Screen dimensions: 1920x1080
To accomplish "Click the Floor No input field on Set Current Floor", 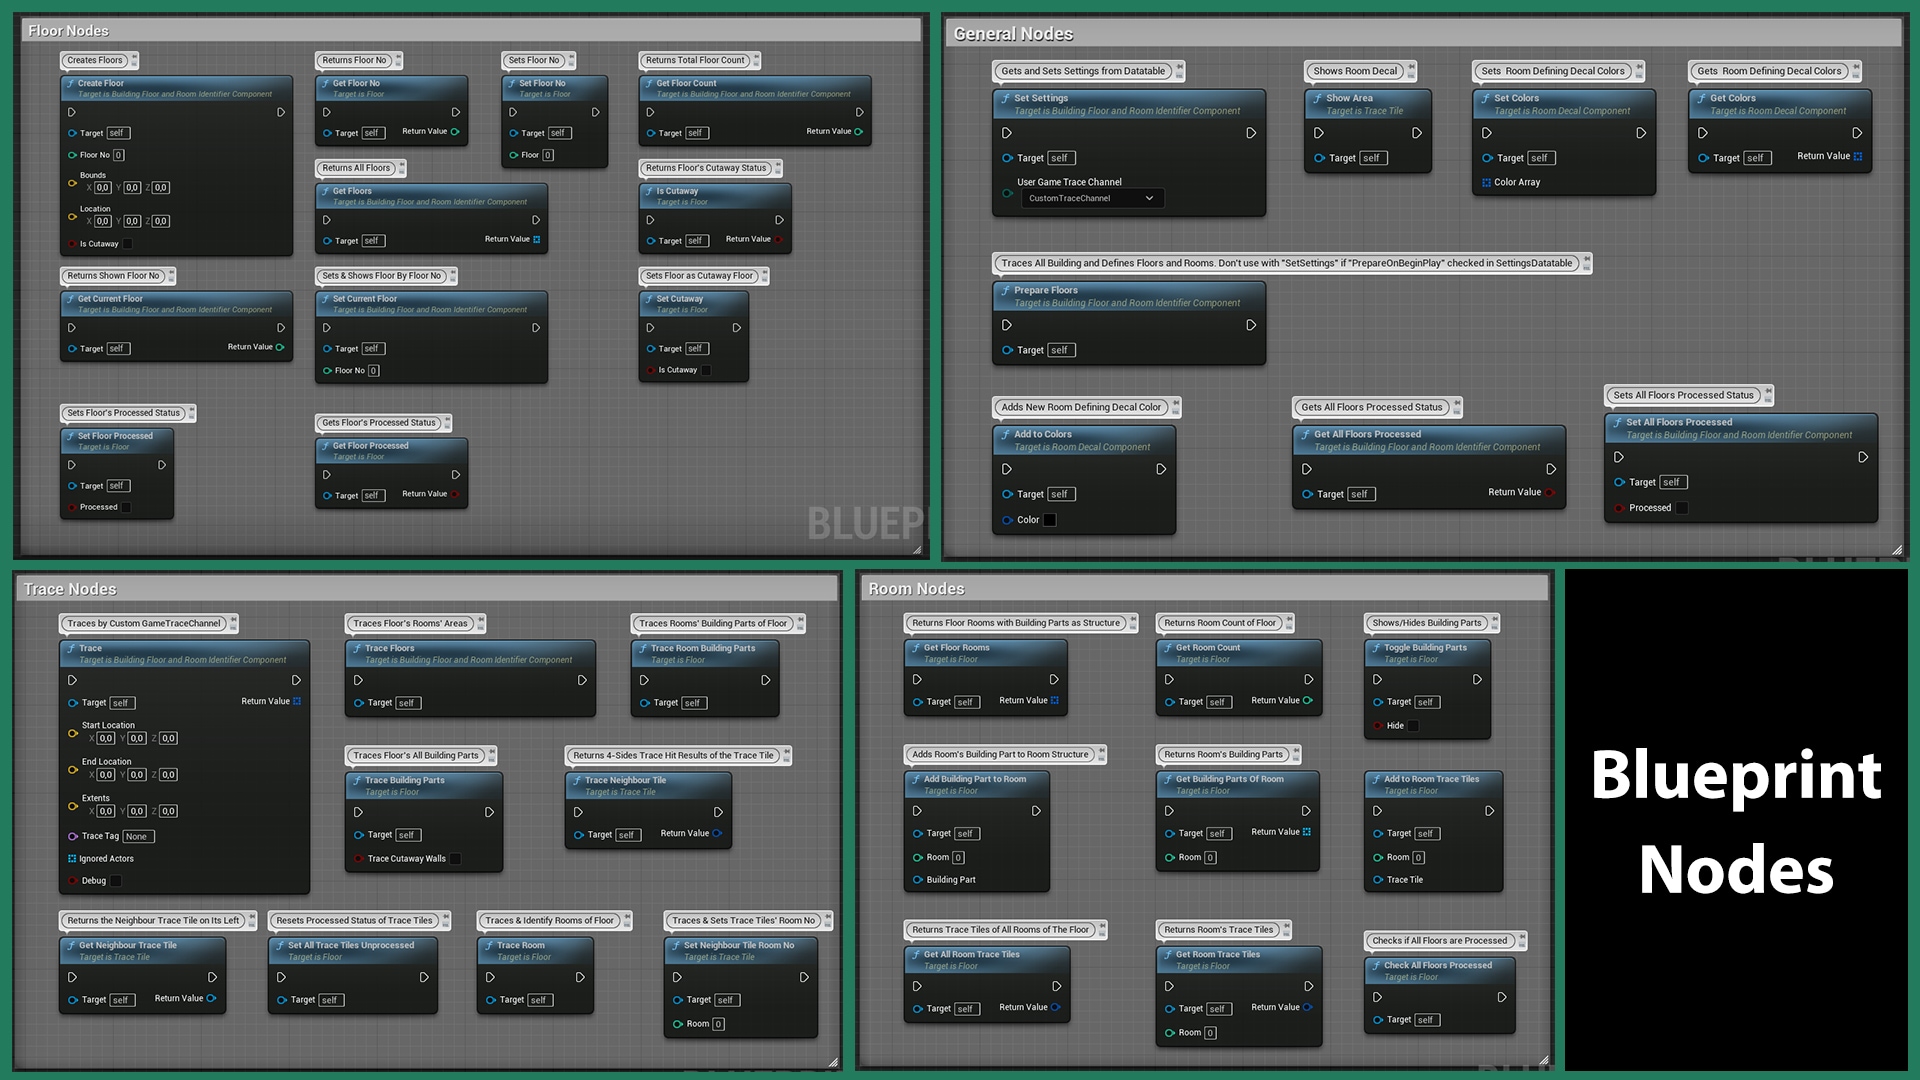I will (x=372, y=370).
